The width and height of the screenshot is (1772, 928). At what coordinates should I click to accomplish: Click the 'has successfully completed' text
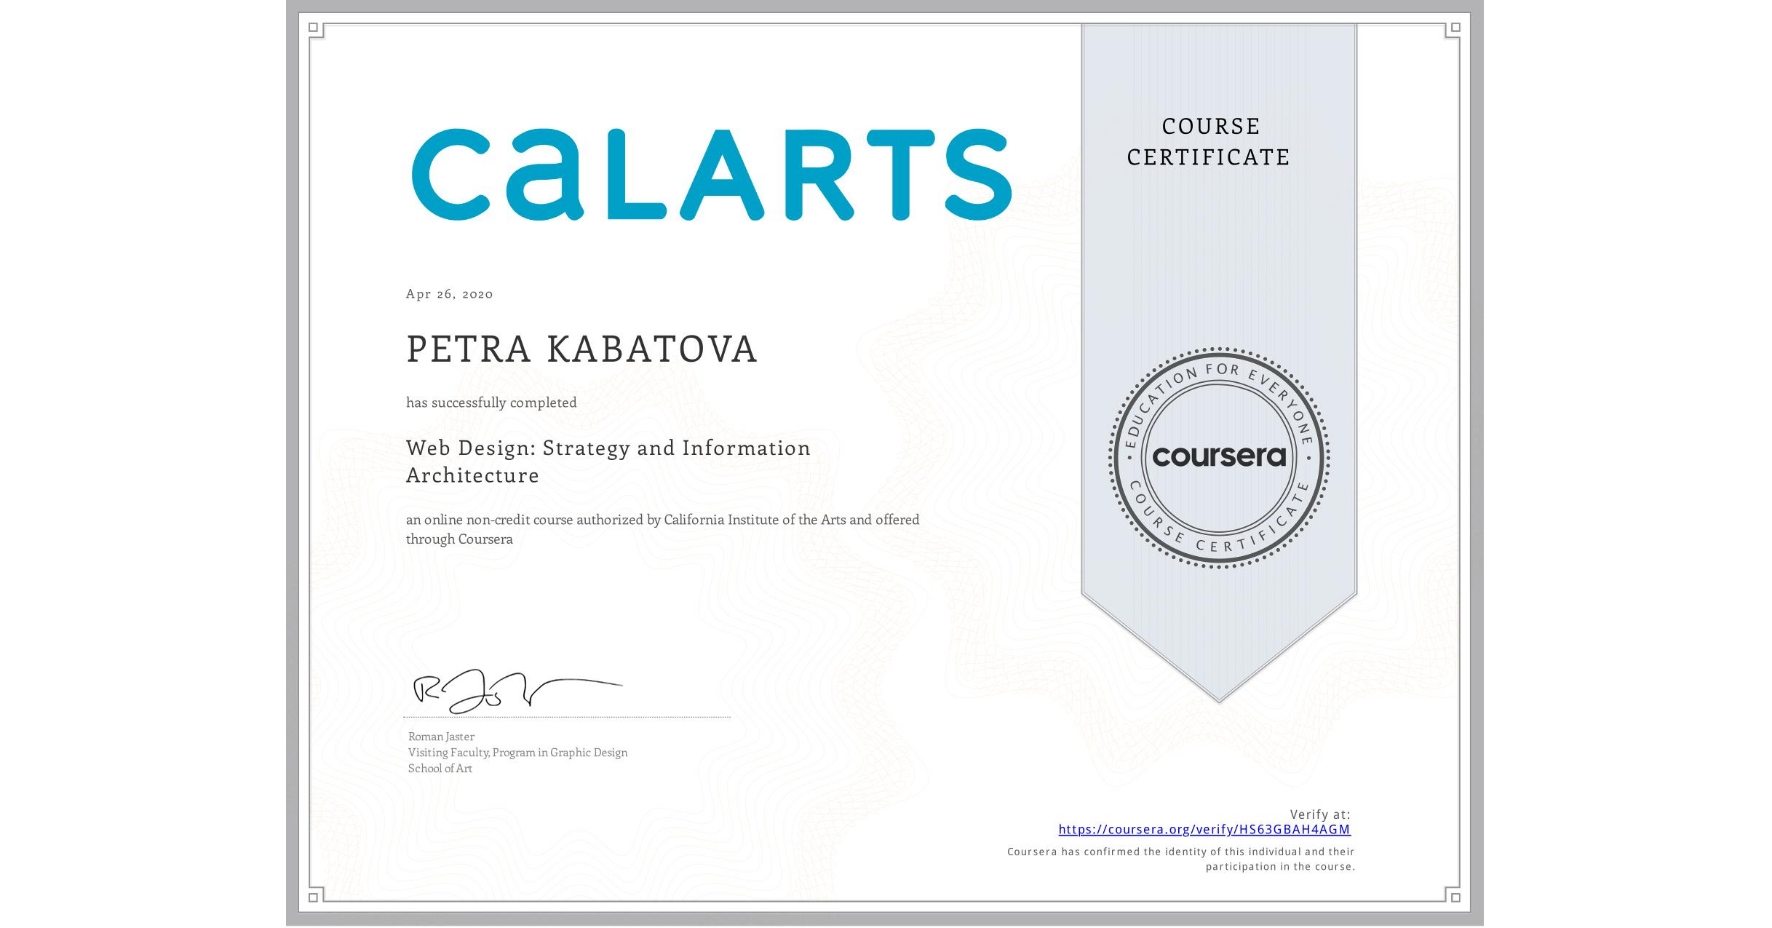tap(491, 403)
